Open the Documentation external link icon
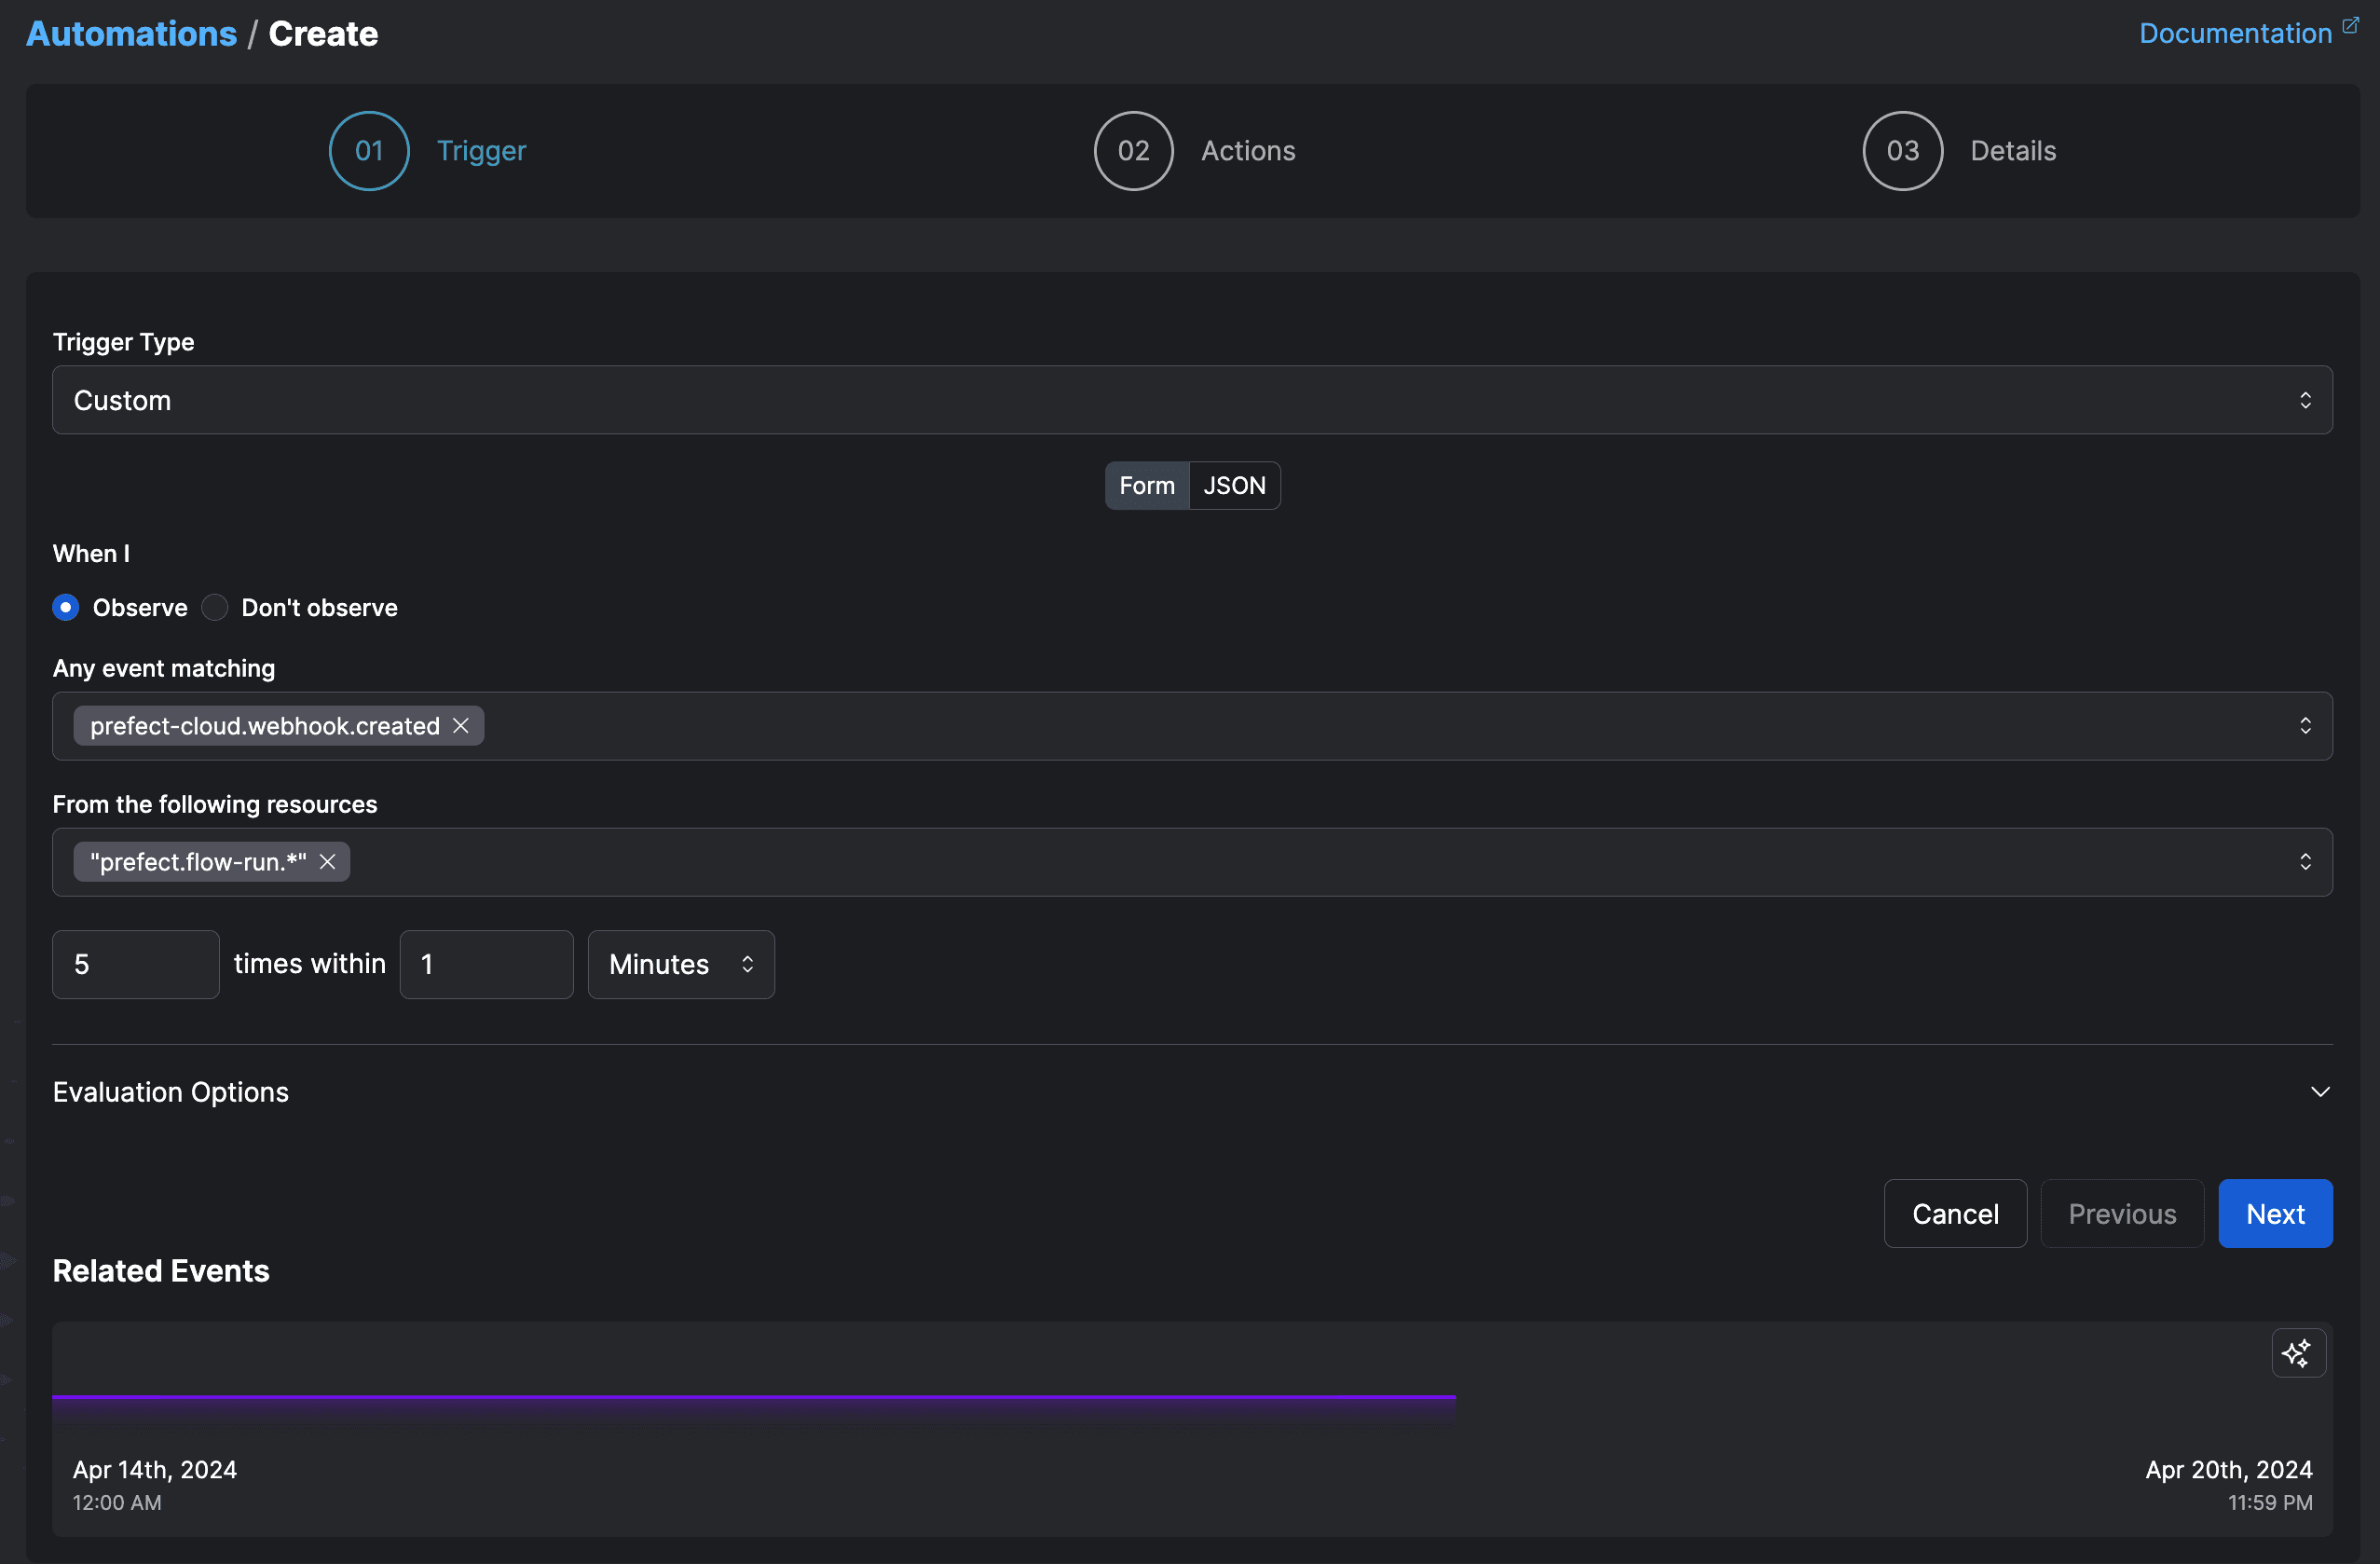The image size is (2380, 1564). pos(2350,25)
